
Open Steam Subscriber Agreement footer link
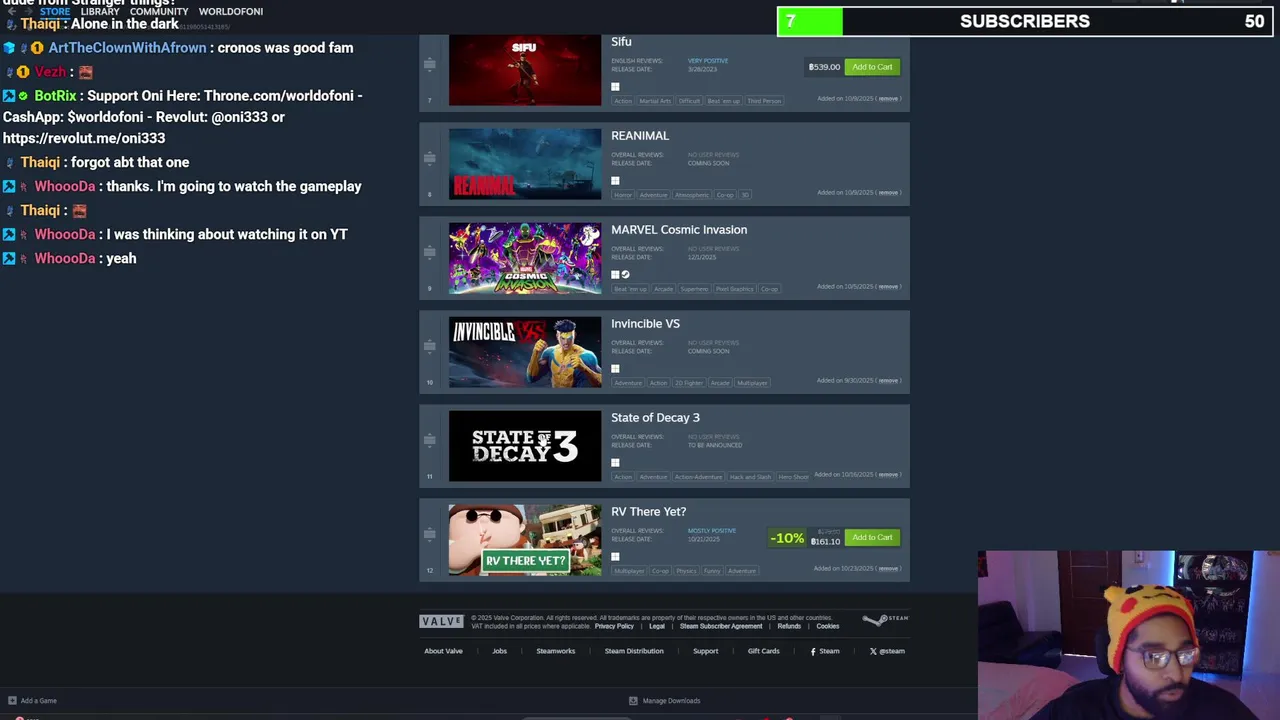(721, 626)
